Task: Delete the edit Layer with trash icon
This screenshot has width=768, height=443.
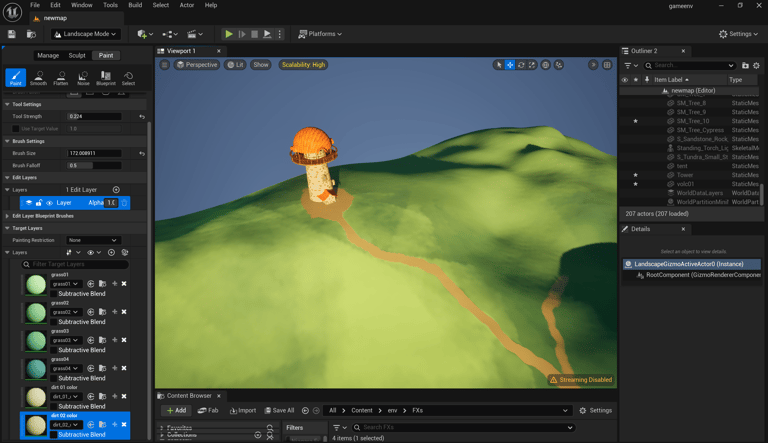Action: [x=124, y=202]
